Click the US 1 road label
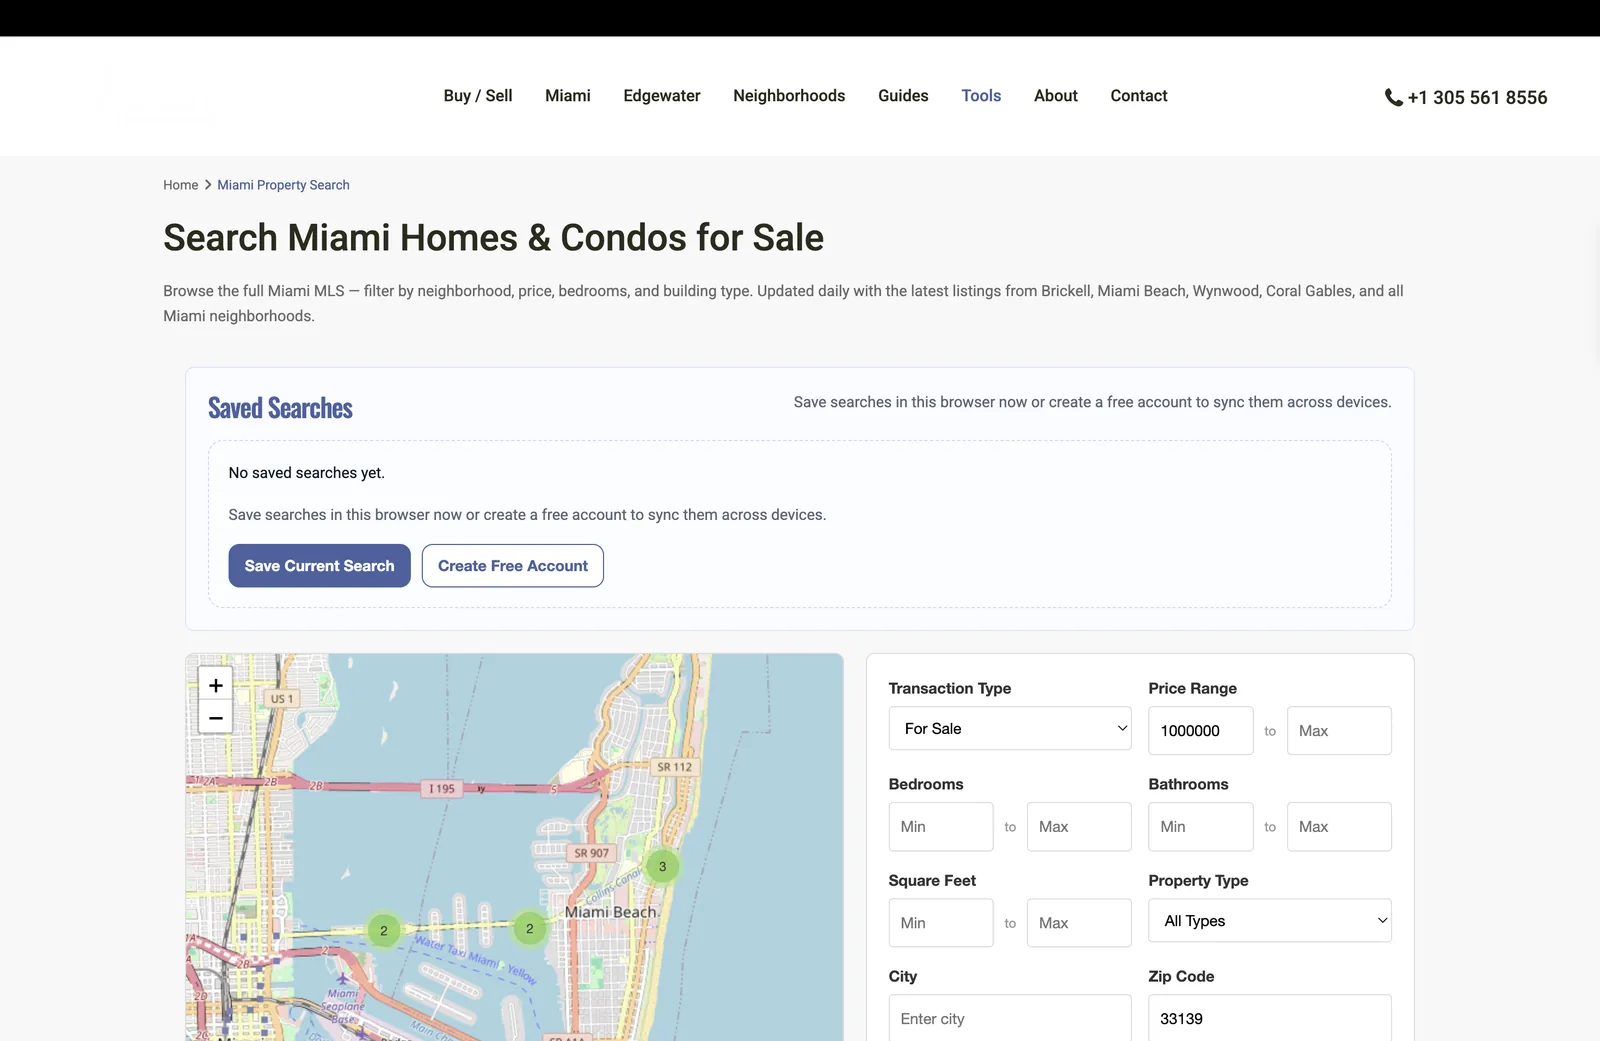1600x1041 pixels. coord(282,699)
